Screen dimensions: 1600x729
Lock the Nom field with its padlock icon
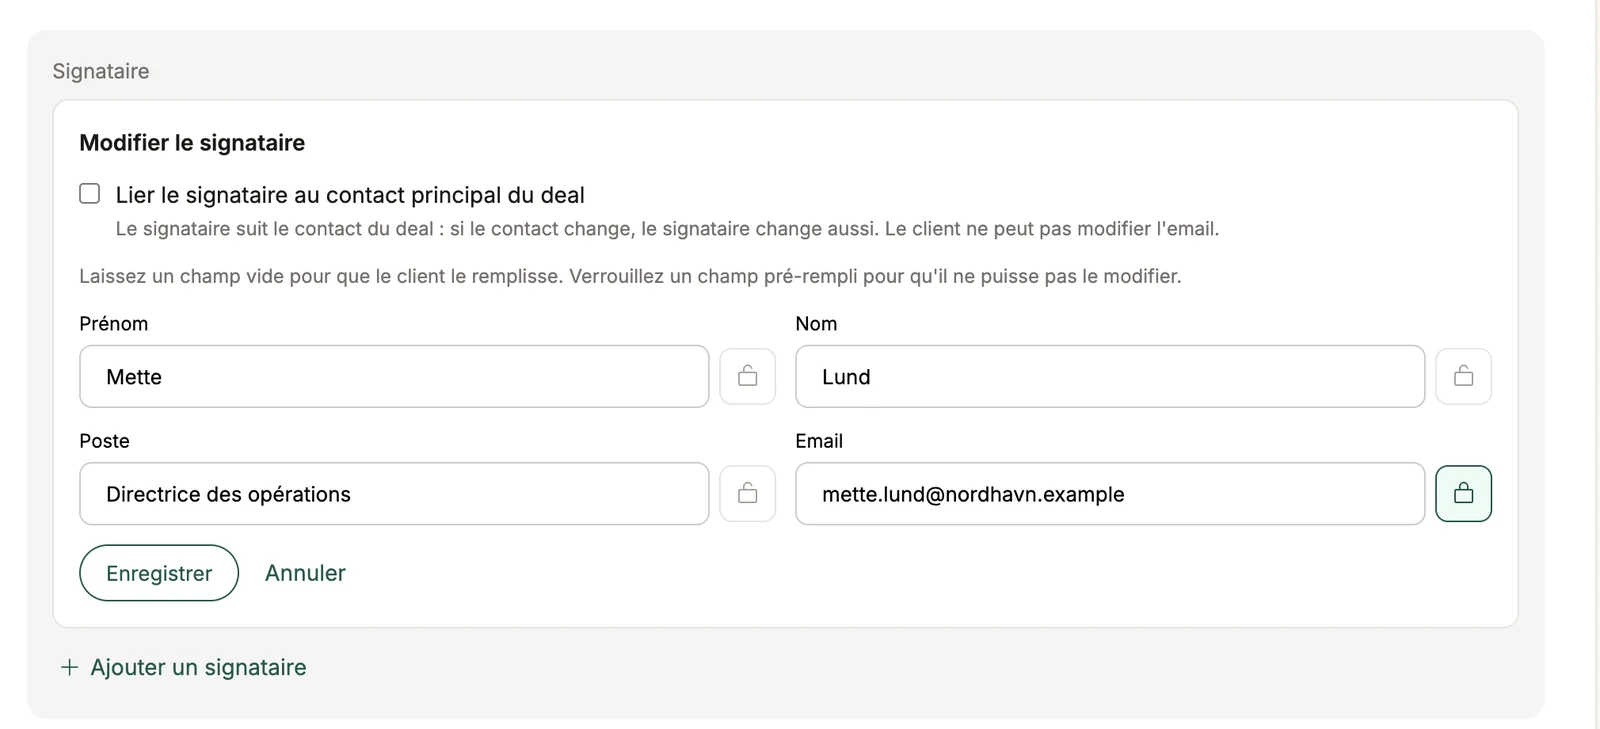pyautogui.click(x=1463, y=376)
